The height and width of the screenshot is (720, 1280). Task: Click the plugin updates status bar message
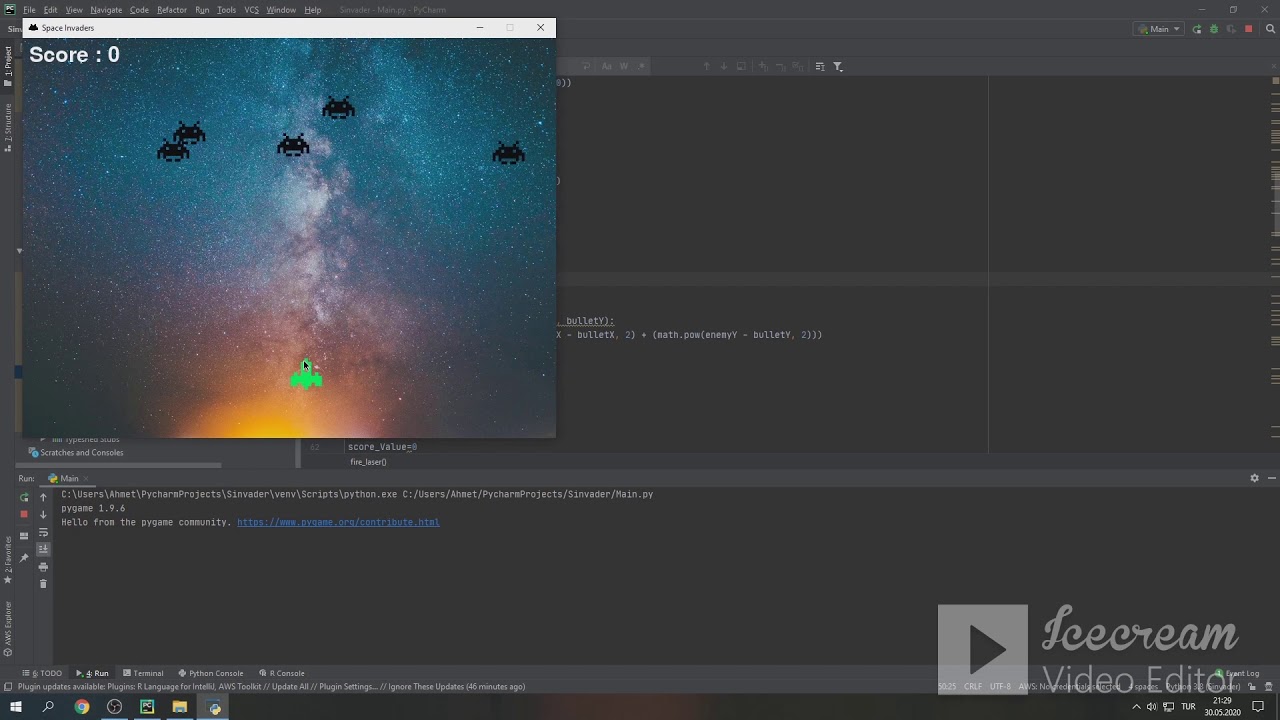[271, 687]
